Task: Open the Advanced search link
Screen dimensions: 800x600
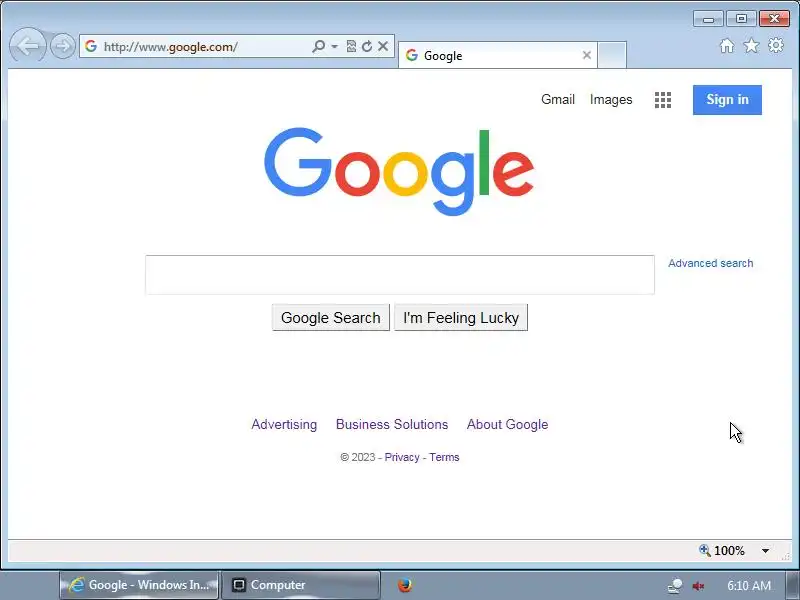Action: tap(710, 263)
